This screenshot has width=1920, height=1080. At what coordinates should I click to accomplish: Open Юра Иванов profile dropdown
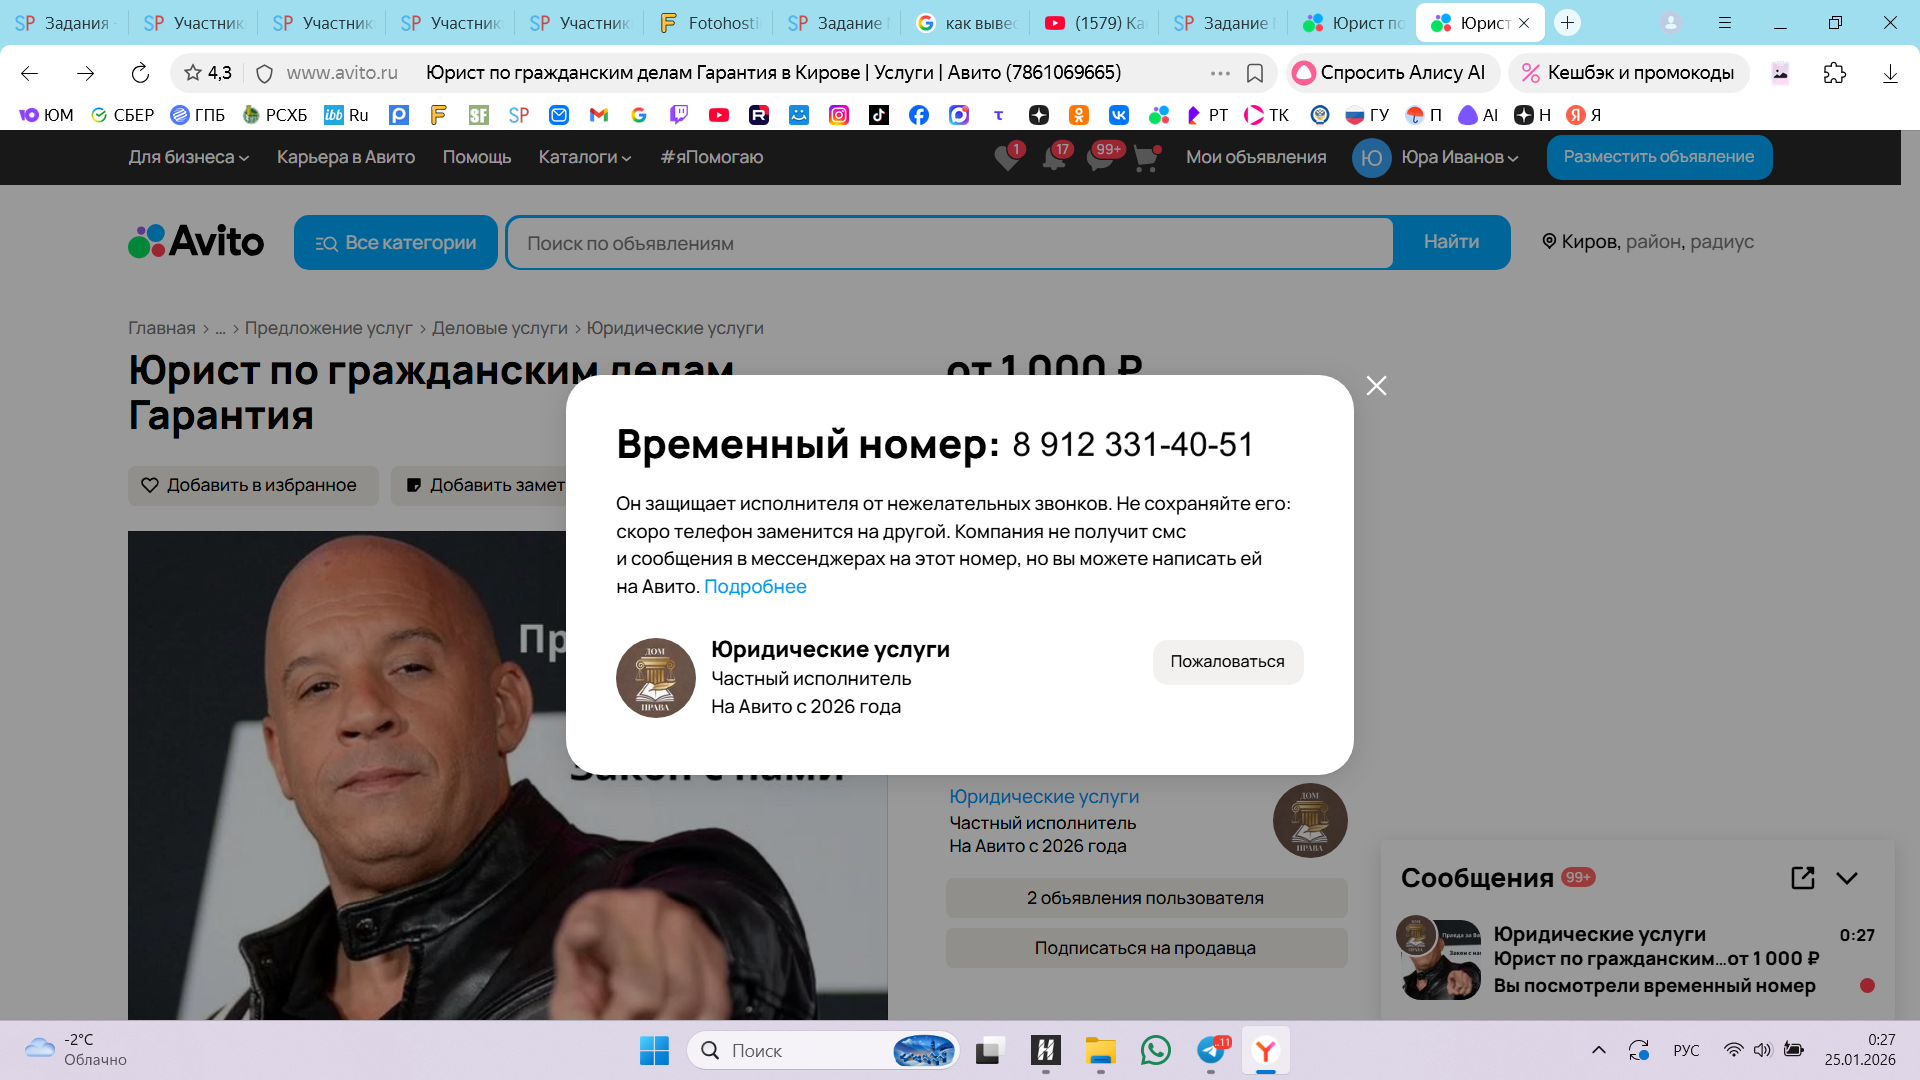pyautogui.click(x=1459, y=157)
